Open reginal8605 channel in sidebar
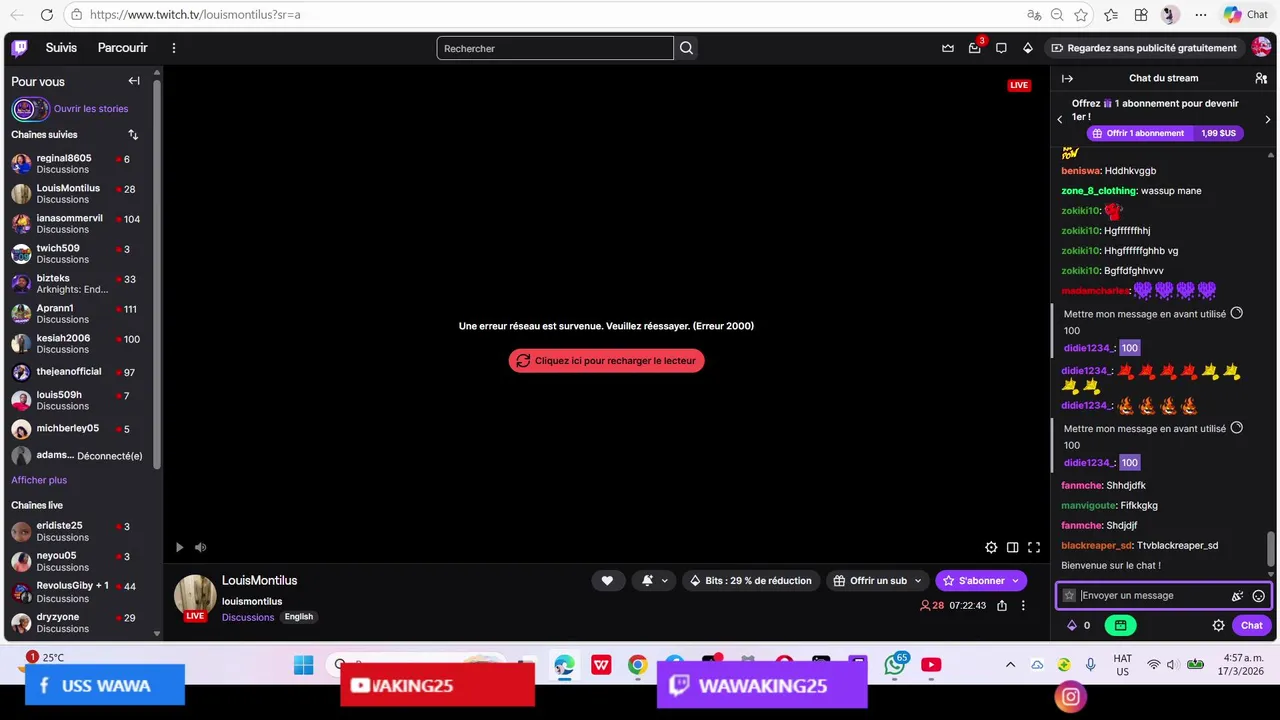The width and height of the screenshot is (1280, 720). coord(78,164)
